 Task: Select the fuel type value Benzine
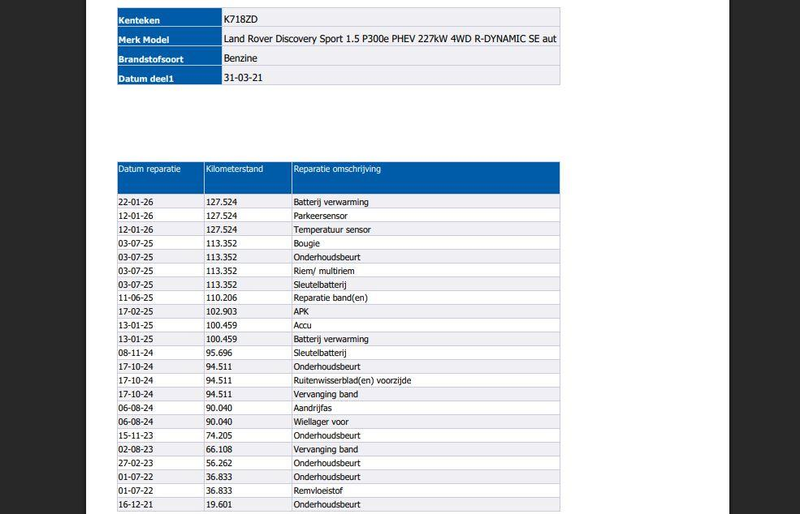click(x=240, y=58)
